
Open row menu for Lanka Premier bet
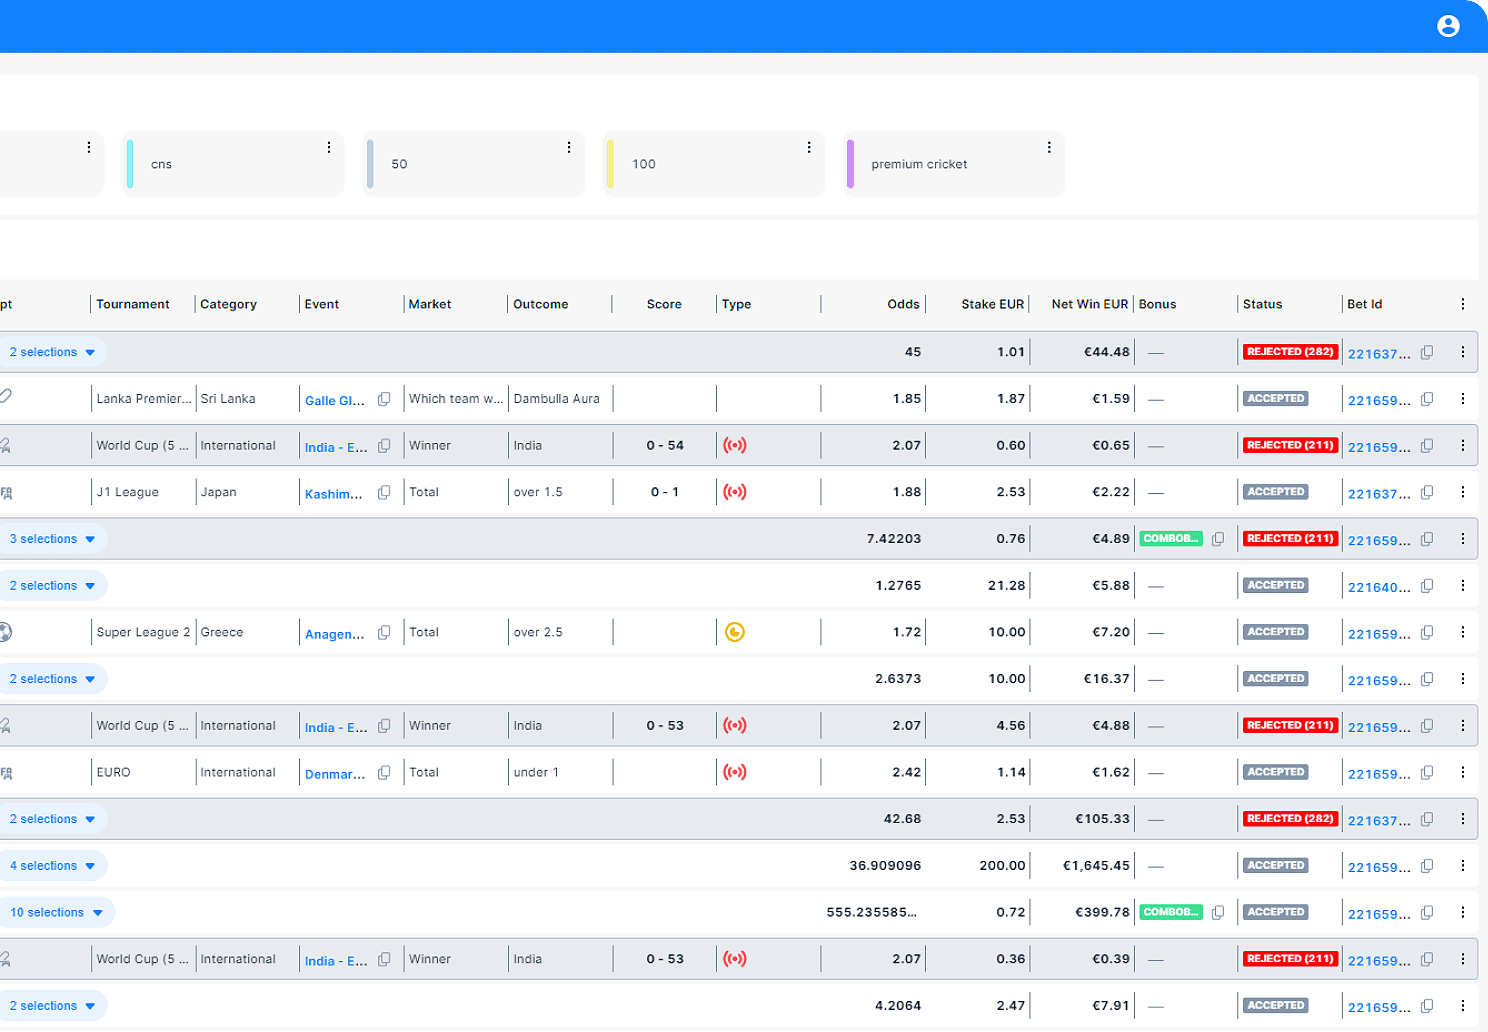tap(1463, 399)
